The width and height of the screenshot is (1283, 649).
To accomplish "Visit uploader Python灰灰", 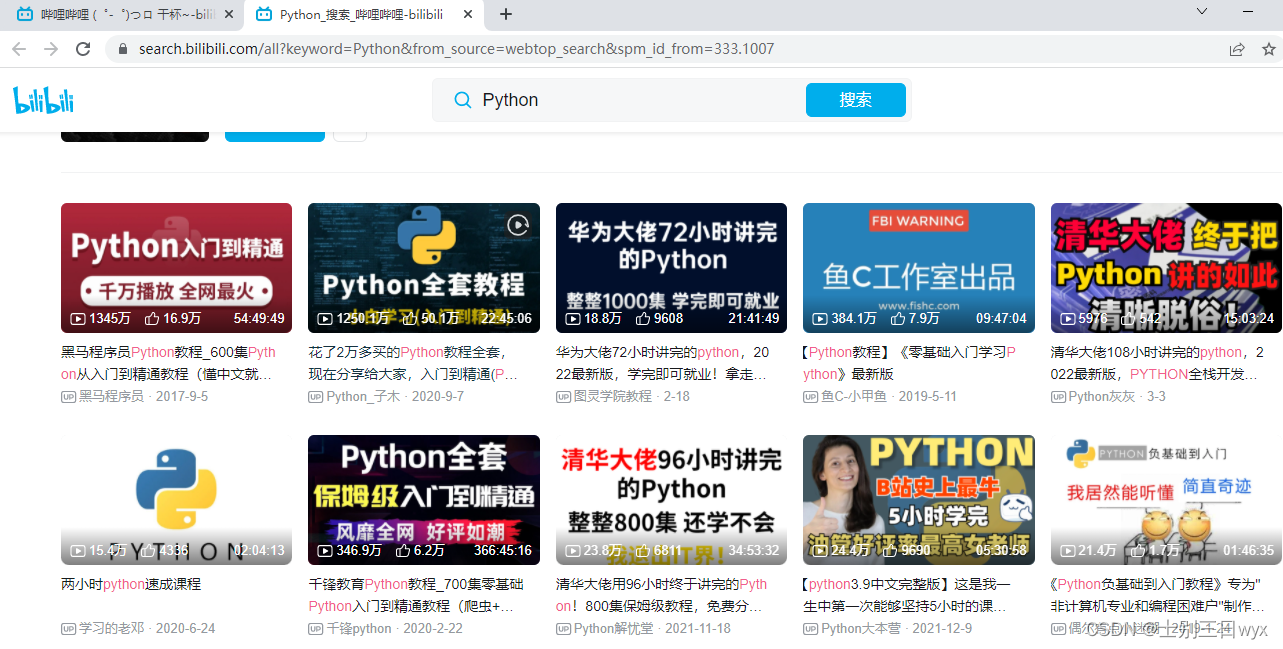I will pos(1102,397).
